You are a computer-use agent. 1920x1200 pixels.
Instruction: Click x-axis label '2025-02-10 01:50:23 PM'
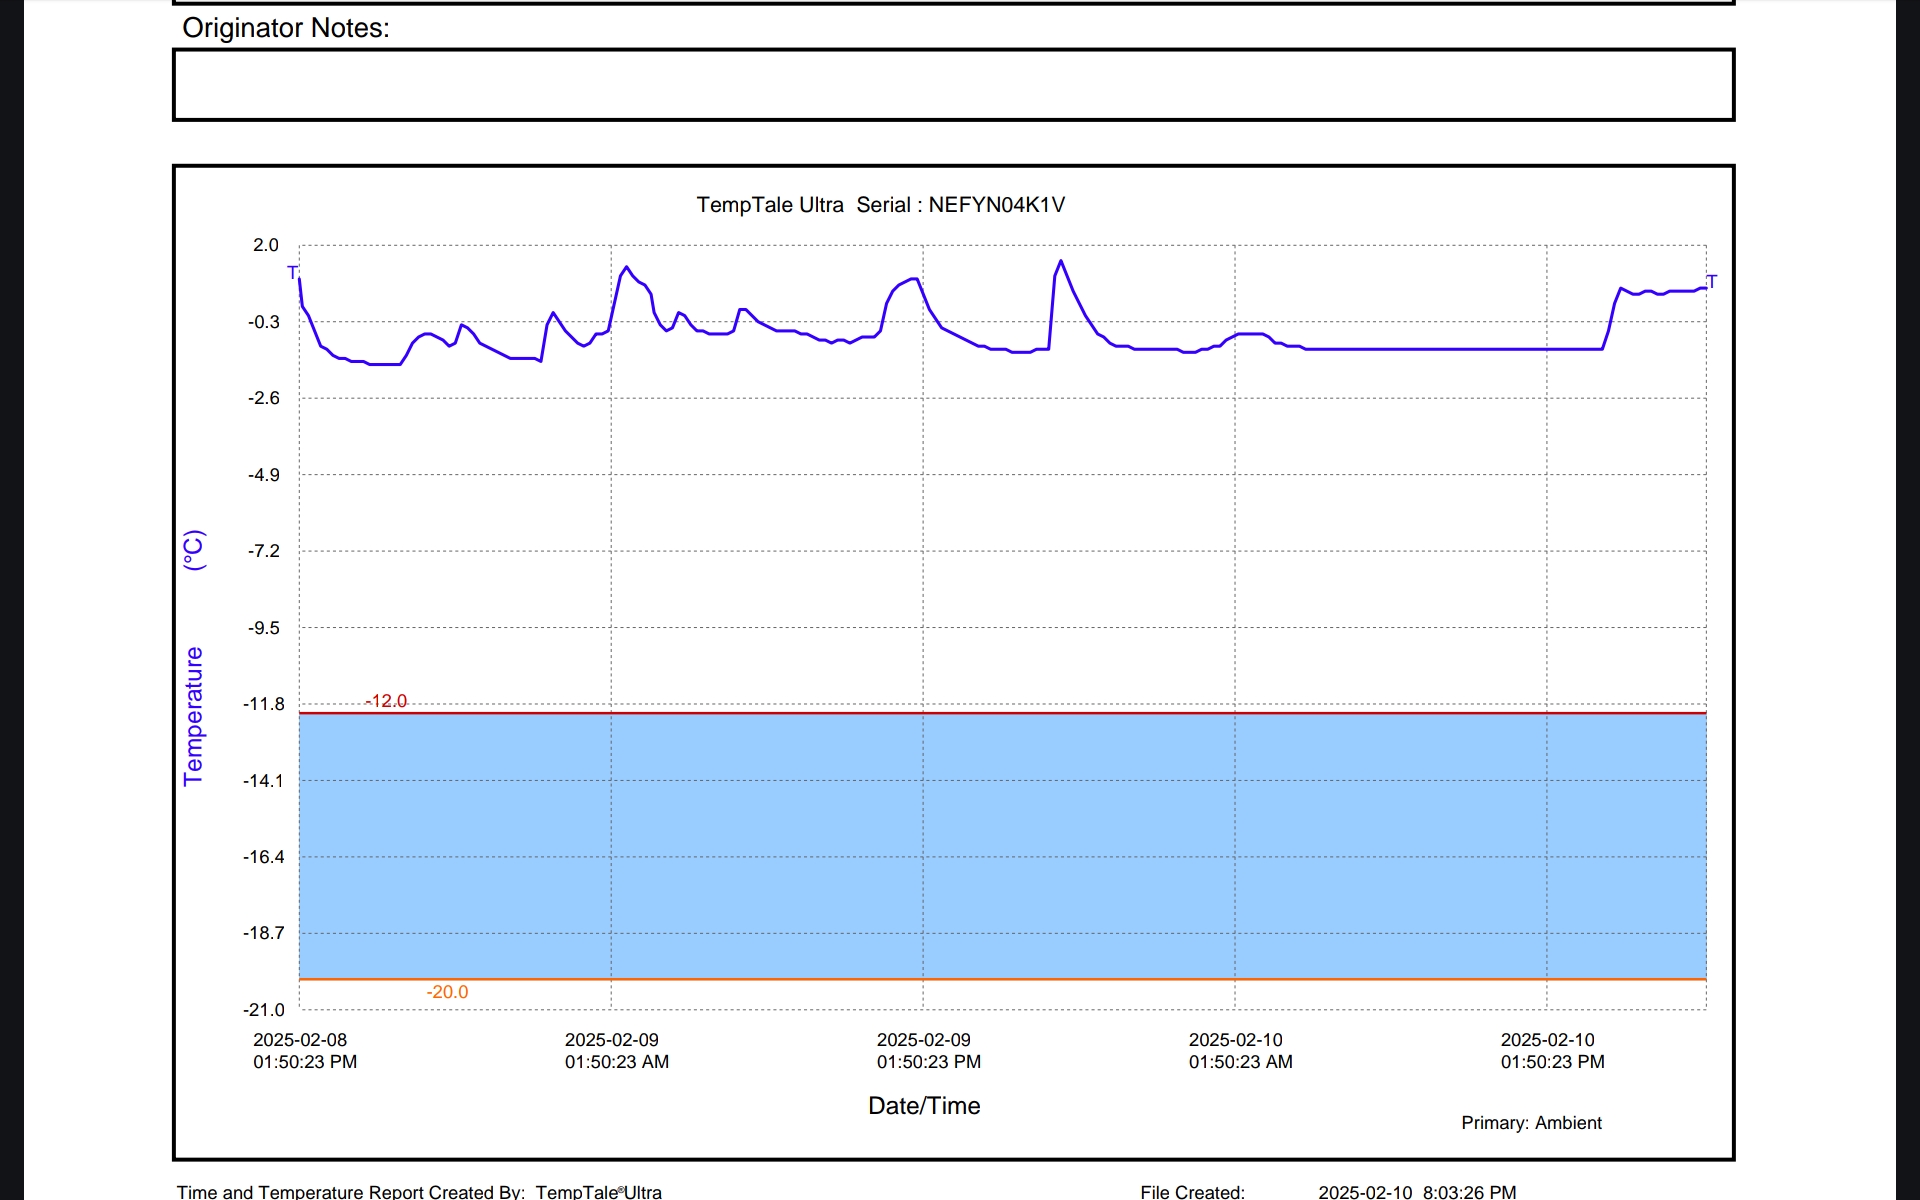click(x=1553, y=1051)
